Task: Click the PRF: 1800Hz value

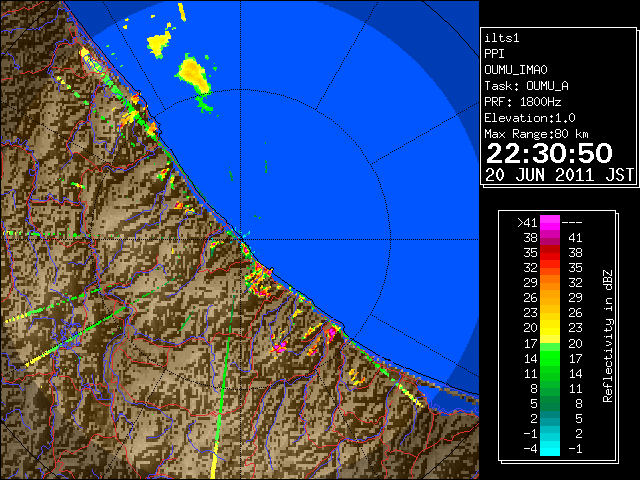Action: 522,102
